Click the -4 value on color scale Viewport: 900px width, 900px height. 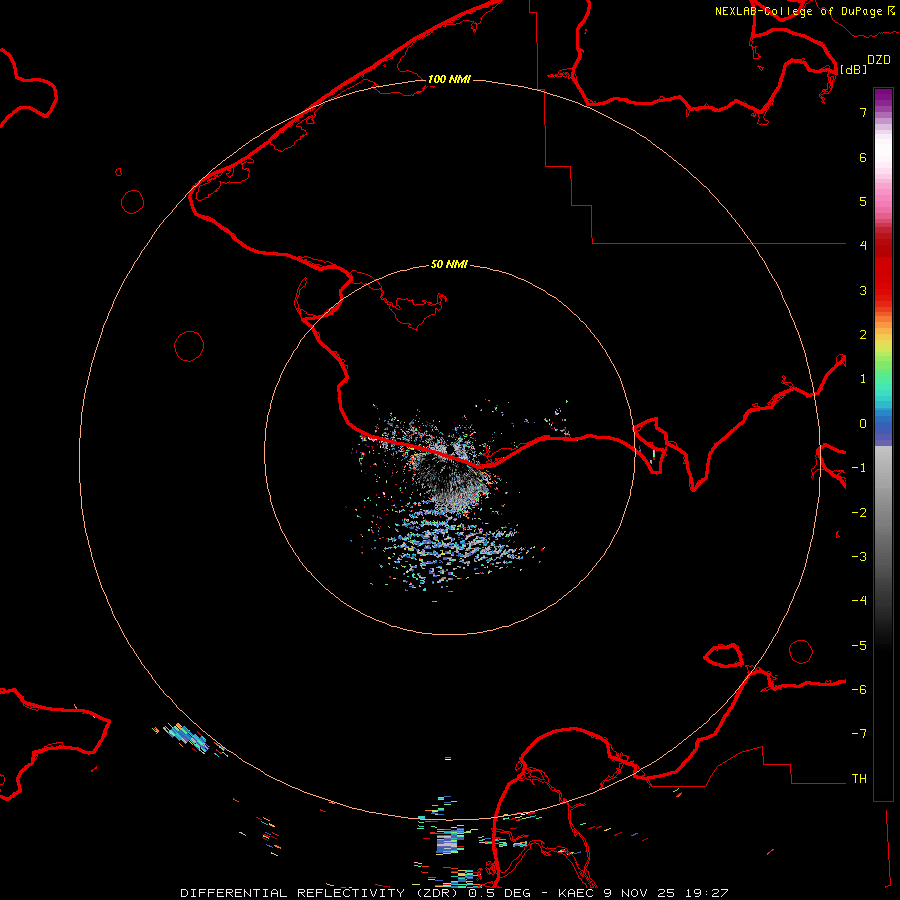[x=859, y=601]
